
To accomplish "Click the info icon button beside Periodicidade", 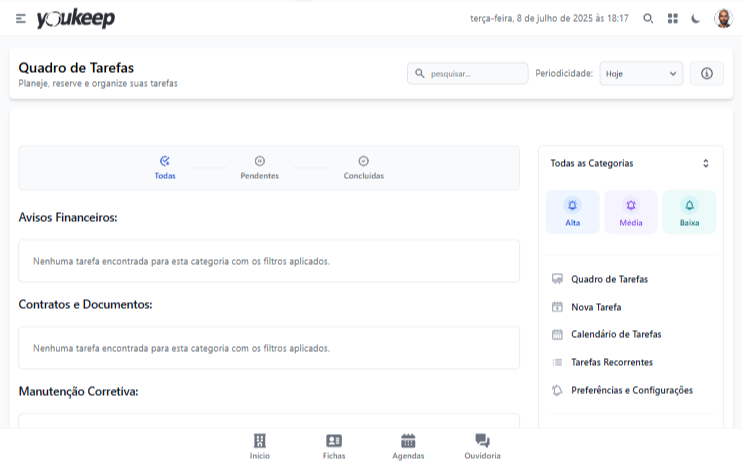I will (707, 73).
